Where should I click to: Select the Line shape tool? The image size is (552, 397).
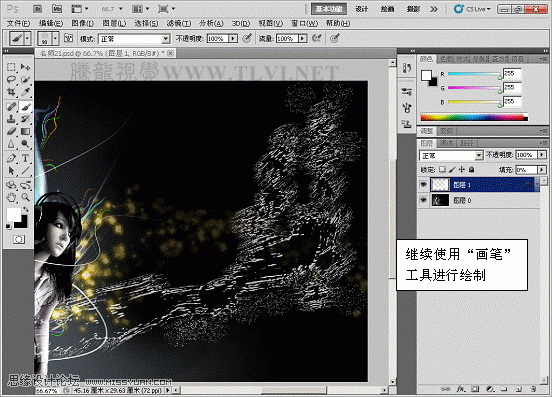coord(25,171)
